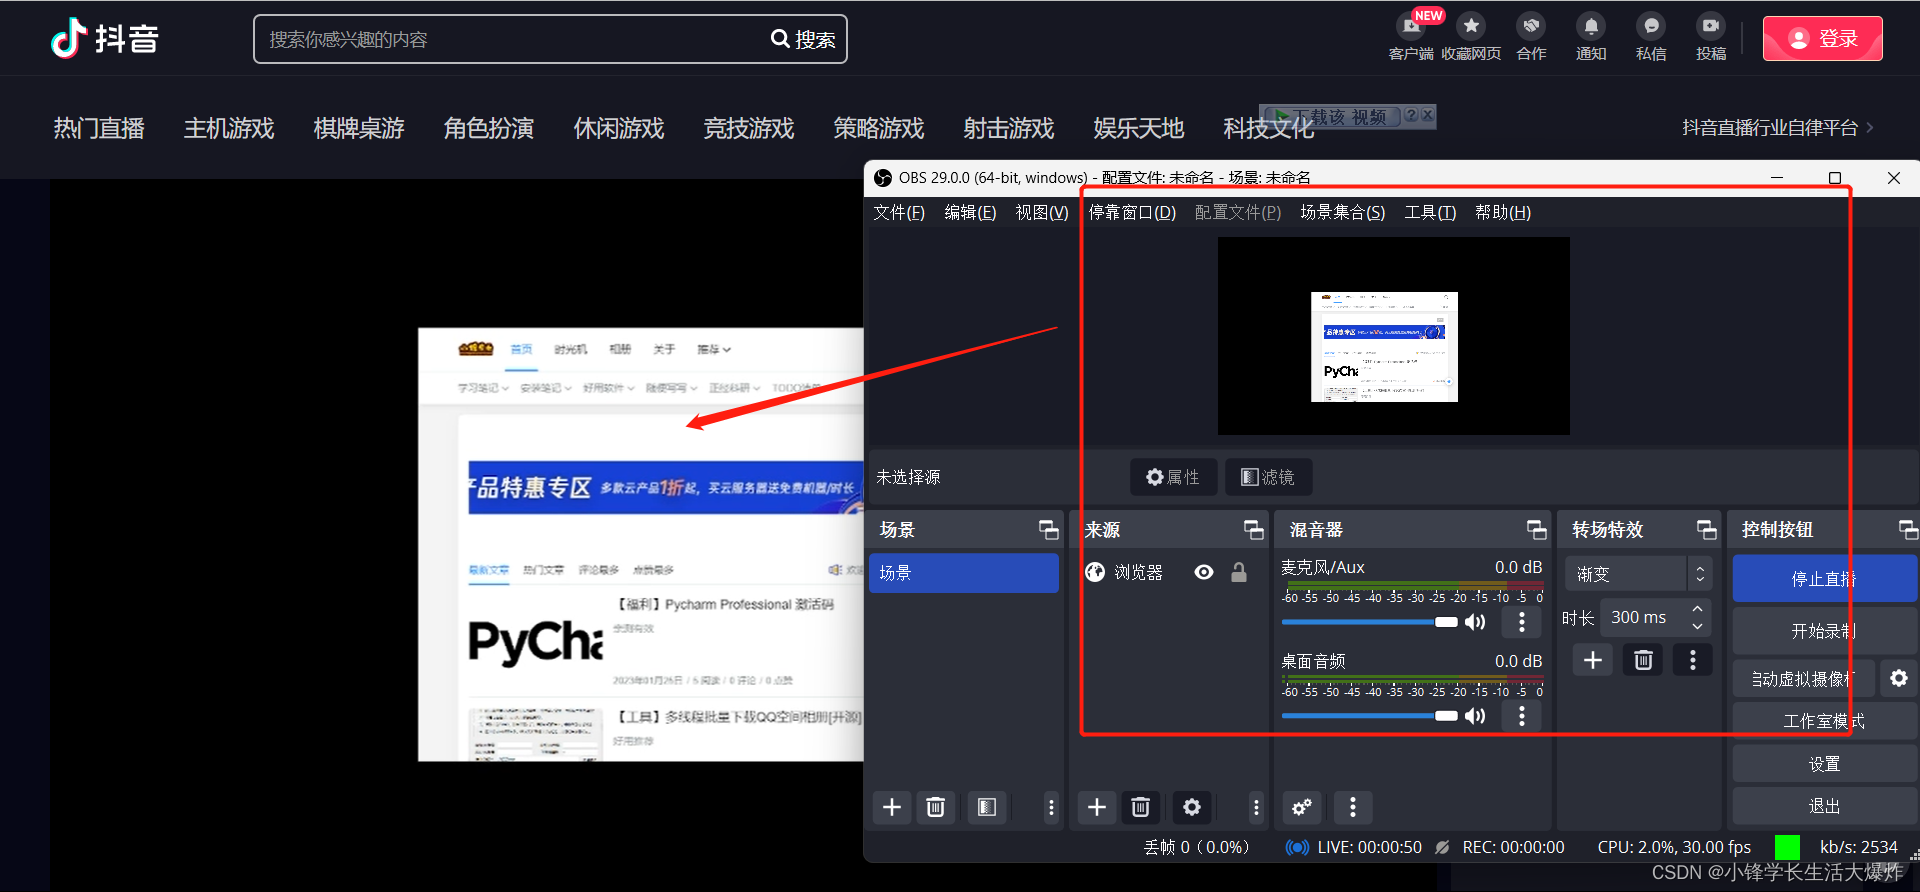
Task: Click the Douyin search input field
Action: pos(512,39)
